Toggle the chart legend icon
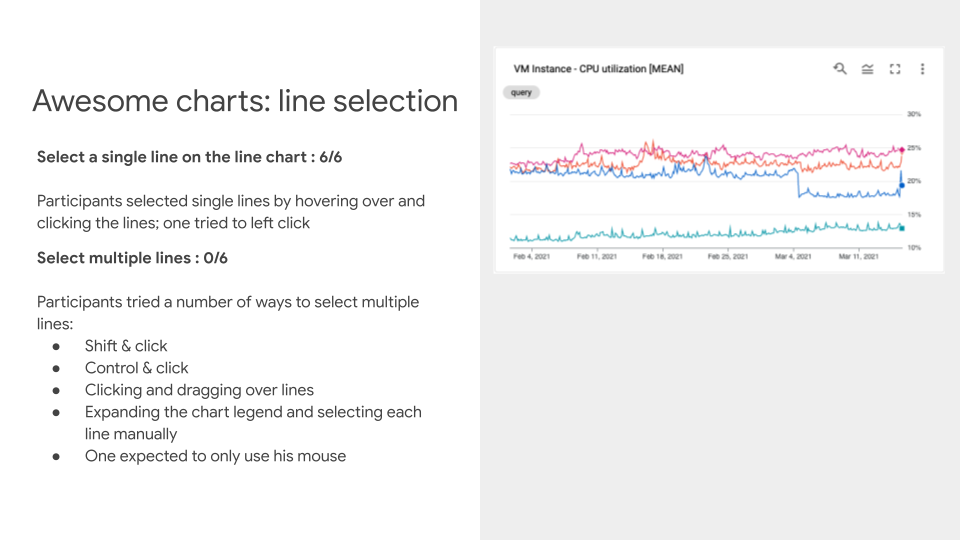Screen dimensions: 960x540 click(867, 69)
